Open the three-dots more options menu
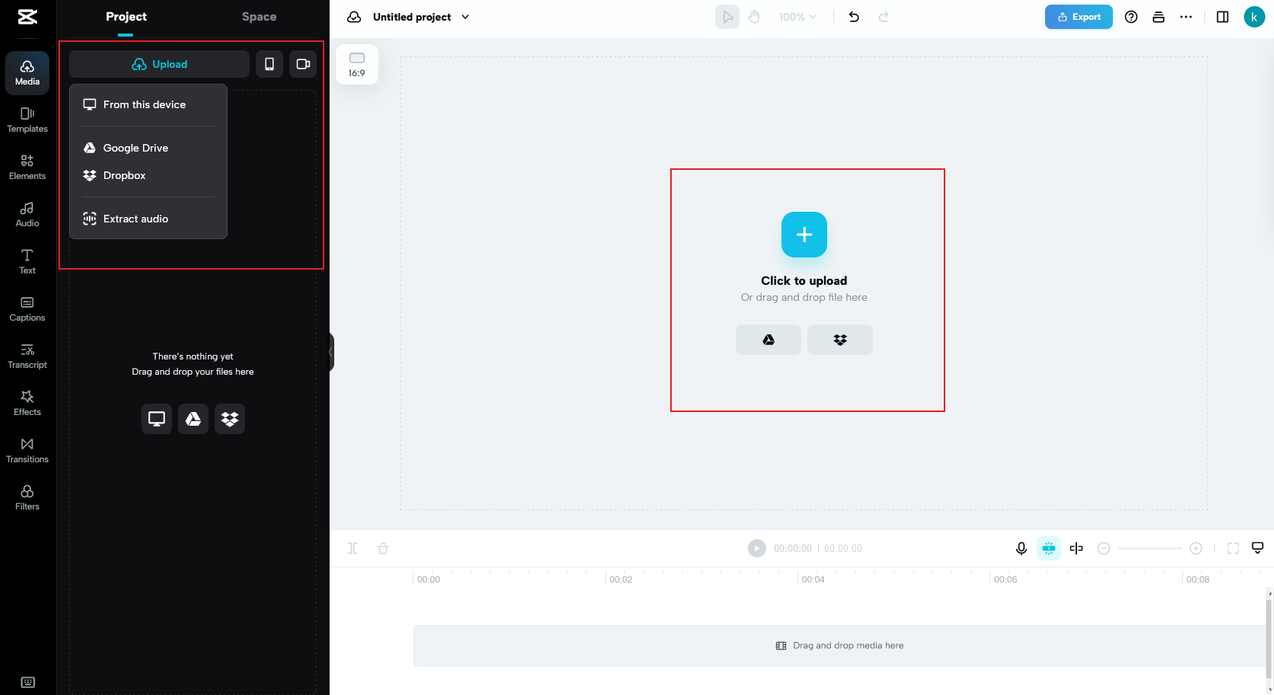1274x695 pixels. 1186,17
